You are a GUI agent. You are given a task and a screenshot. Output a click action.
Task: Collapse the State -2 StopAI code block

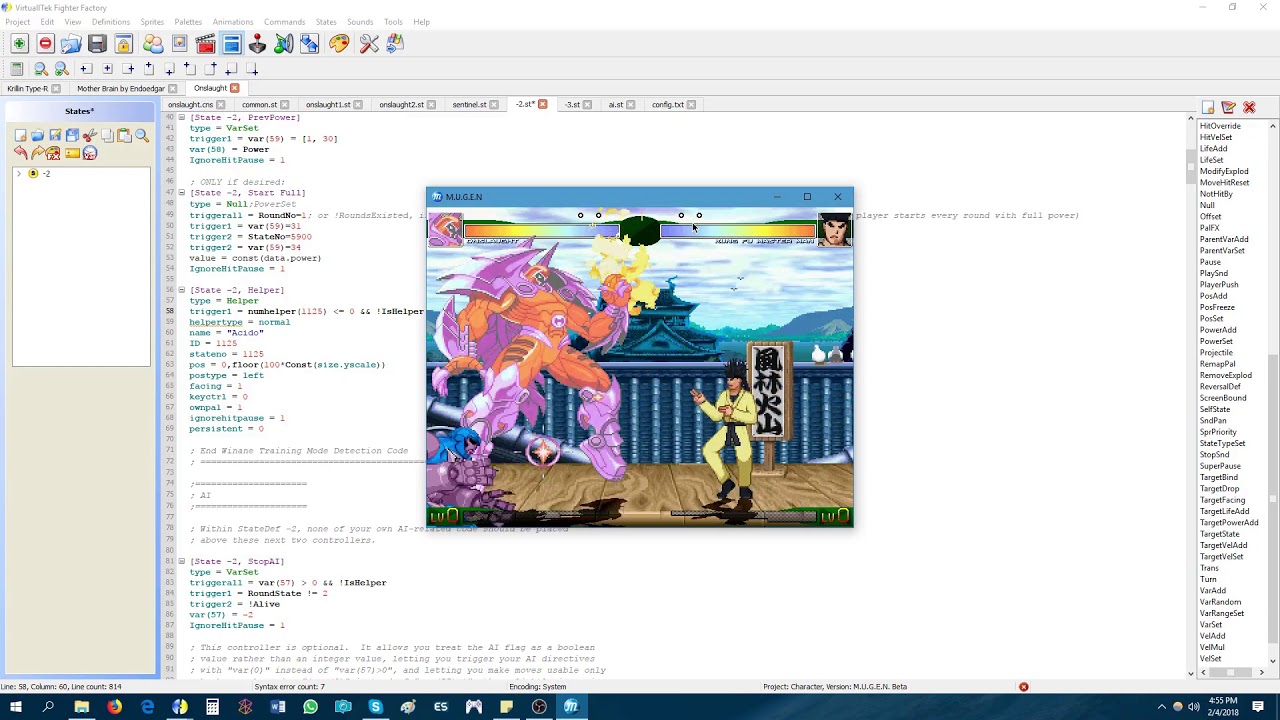[x=181, y=561]
